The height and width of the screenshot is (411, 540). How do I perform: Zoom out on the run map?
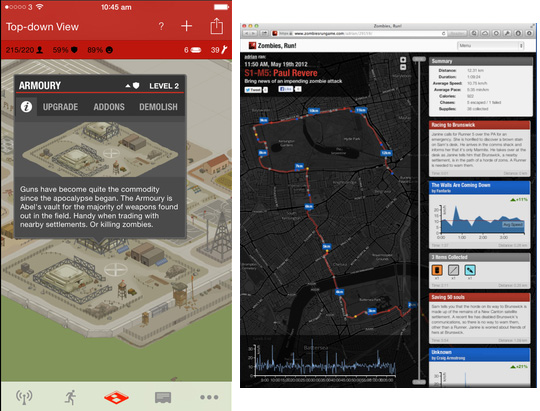click(x=403, y=67)
